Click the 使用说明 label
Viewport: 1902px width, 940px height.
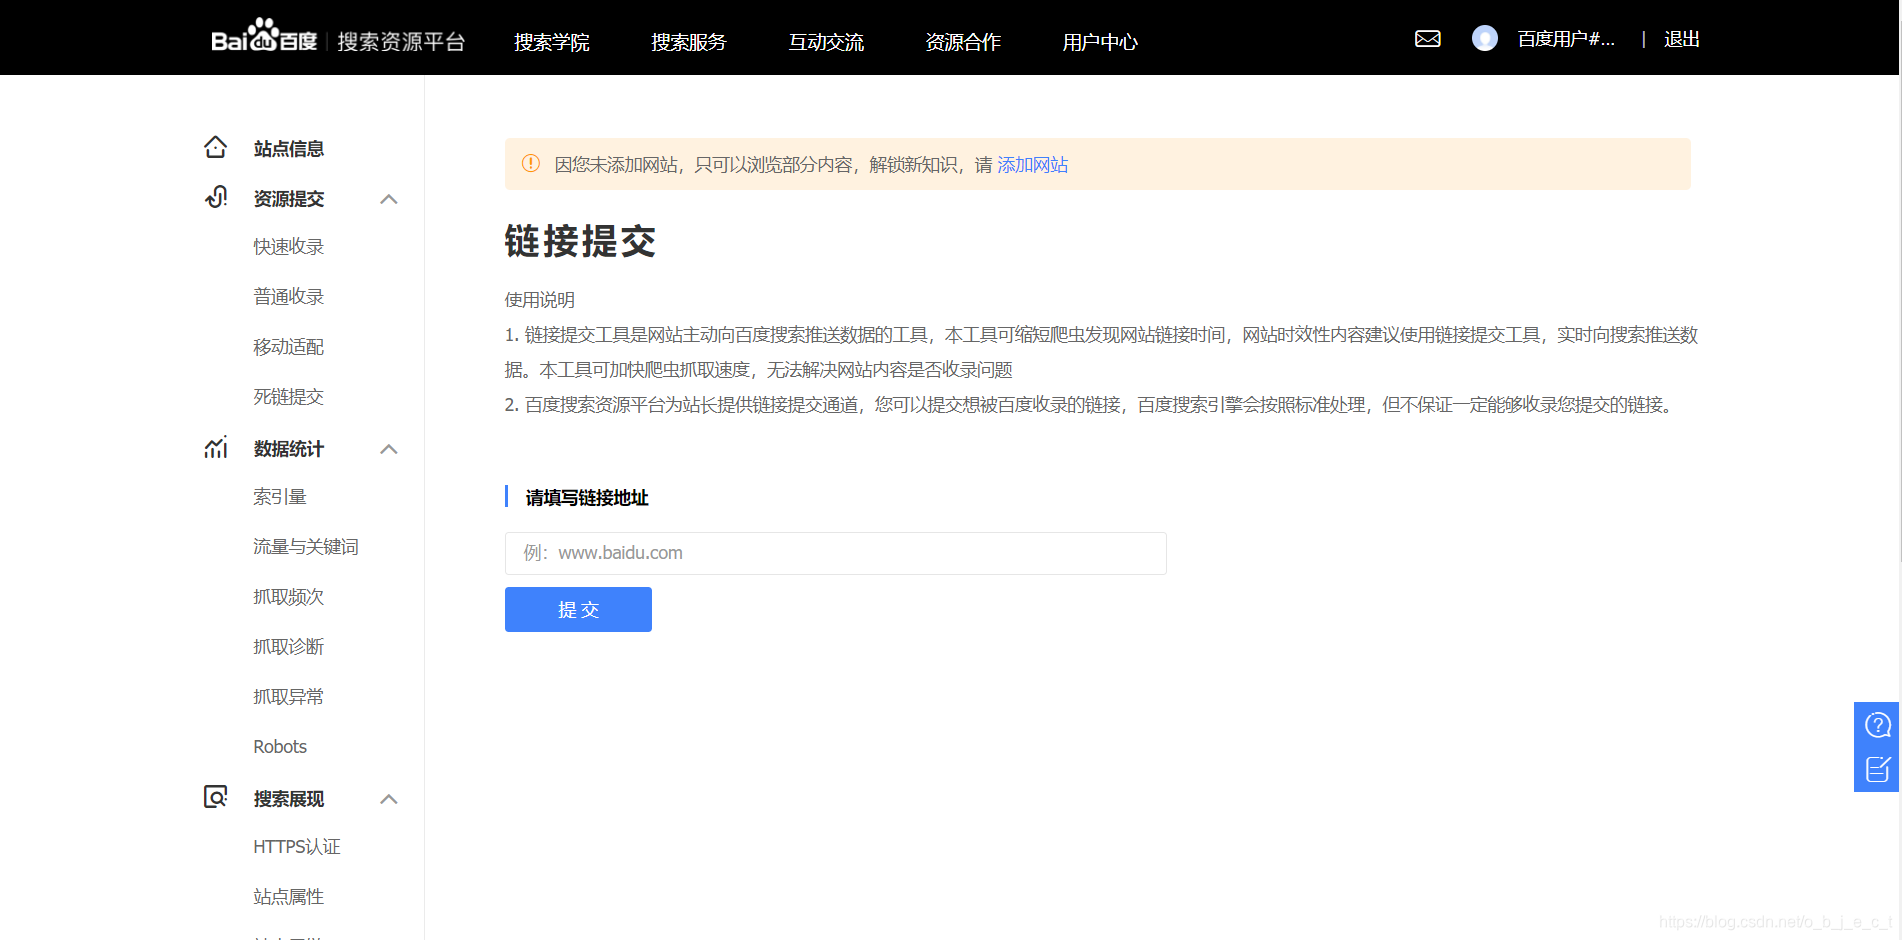[540, 300]
